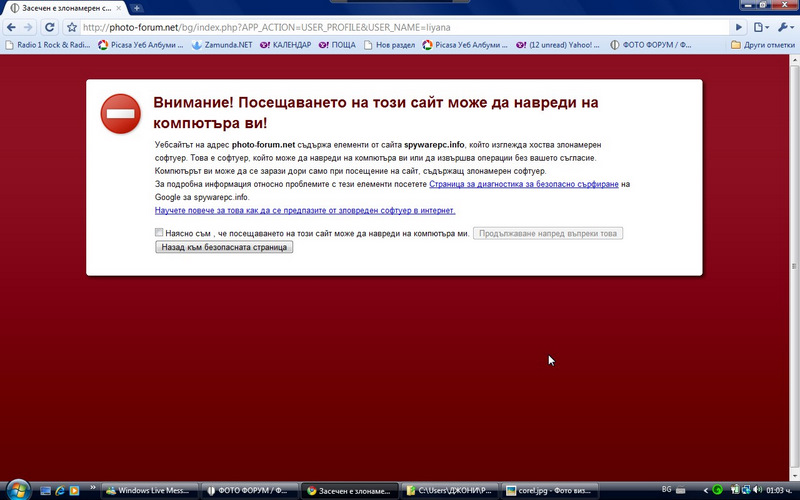
Task: Click 'Продължаване напред въпреки това' button
Action: click(548, 233)
